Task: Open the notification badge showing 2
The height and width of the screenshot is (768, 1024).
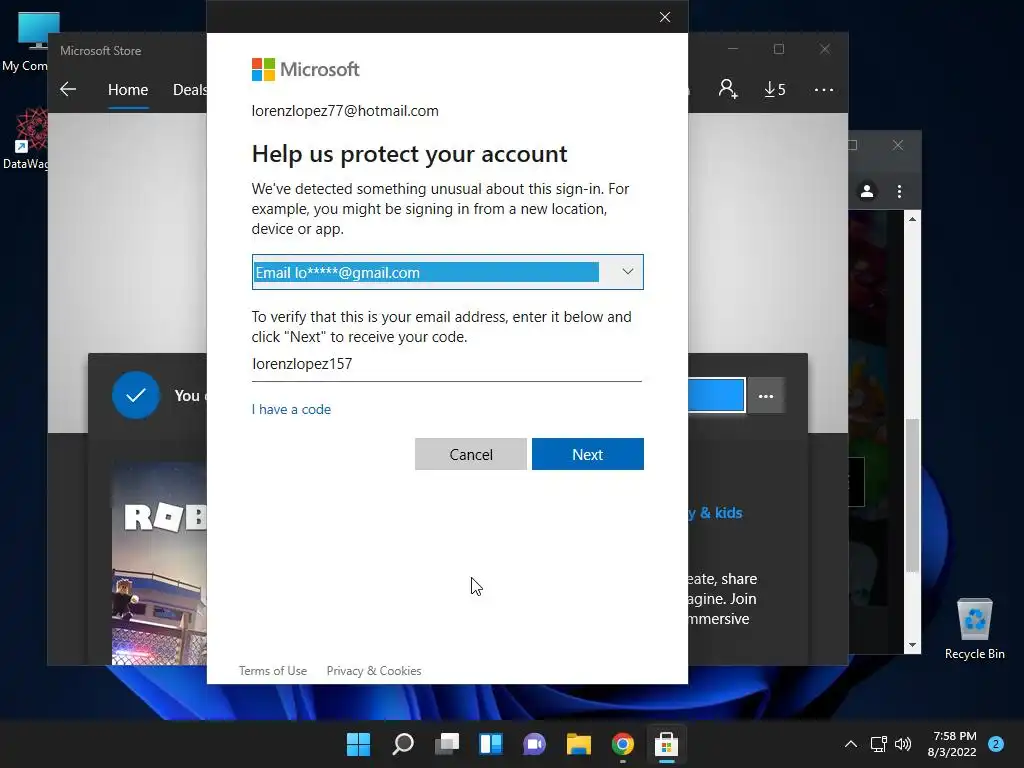Action: (x=996, y=744)
